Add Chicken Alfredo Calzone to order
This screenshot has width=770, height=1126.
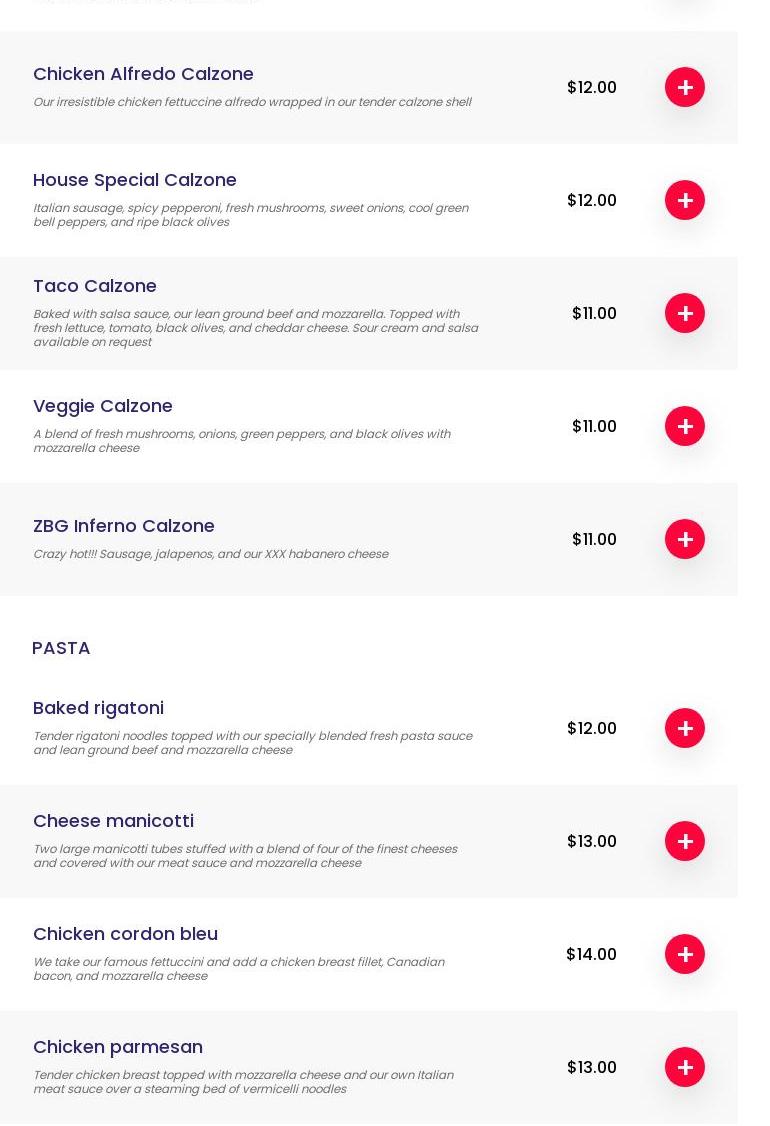(685, 87)
